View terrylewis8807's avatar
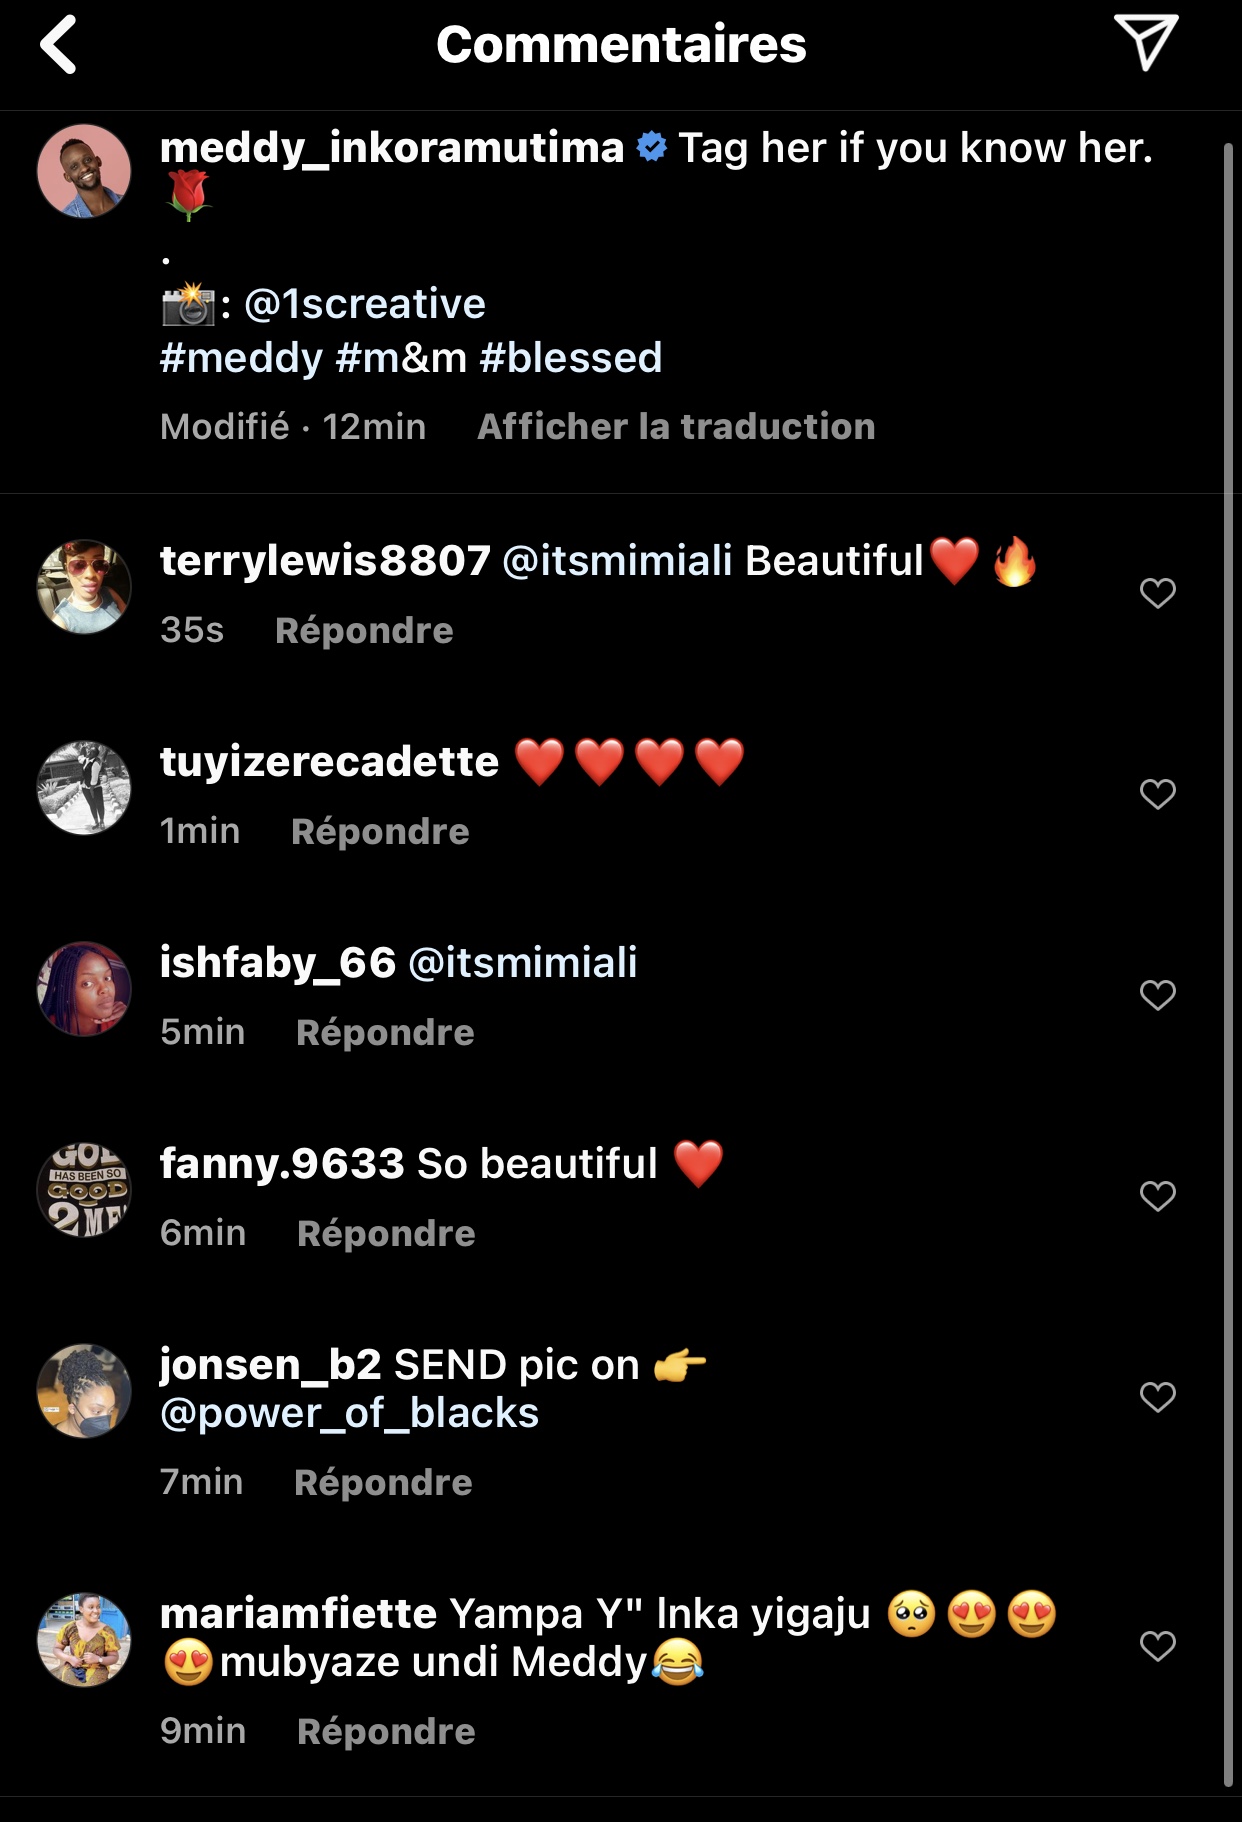This screenshot has width=1242, height=1822. [x=84, y=587]
